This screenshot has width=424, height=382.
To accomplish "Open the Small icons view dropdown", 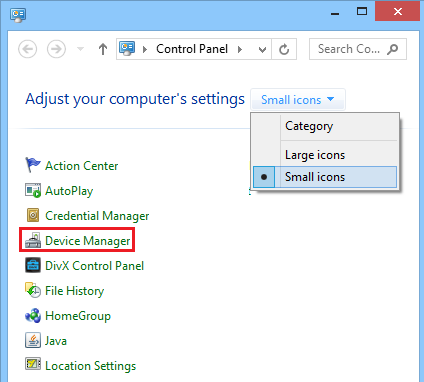I will pyautogui.click(x=298, y=99).
